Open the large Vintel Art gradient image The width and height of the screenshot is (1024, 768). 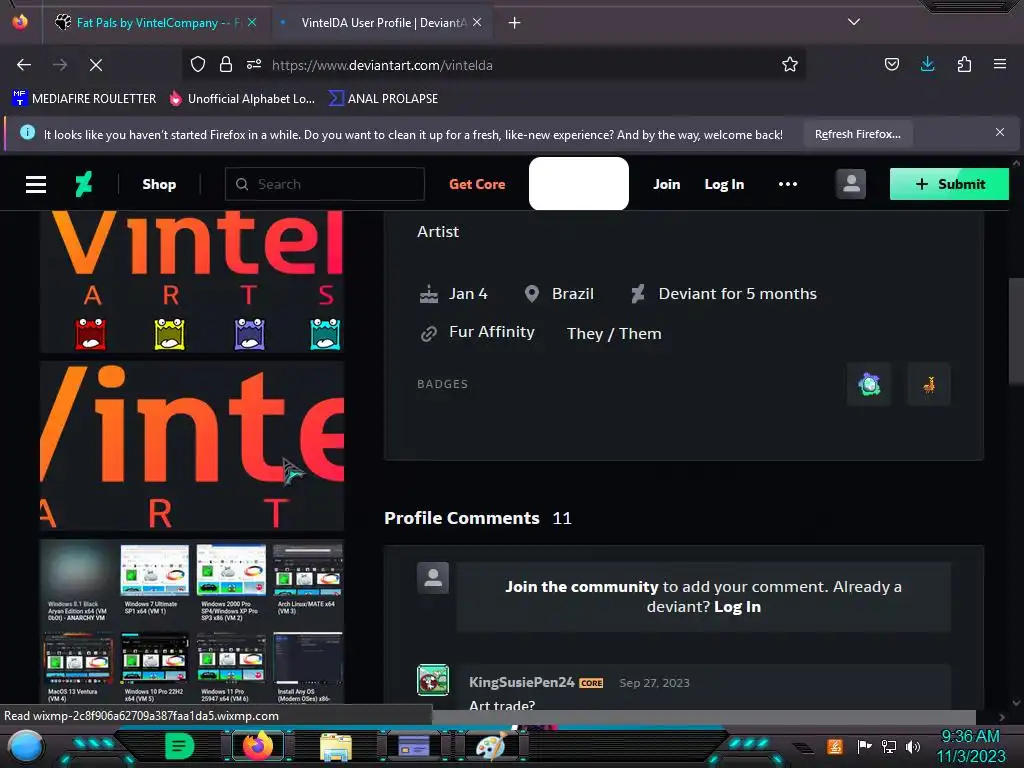192,445
